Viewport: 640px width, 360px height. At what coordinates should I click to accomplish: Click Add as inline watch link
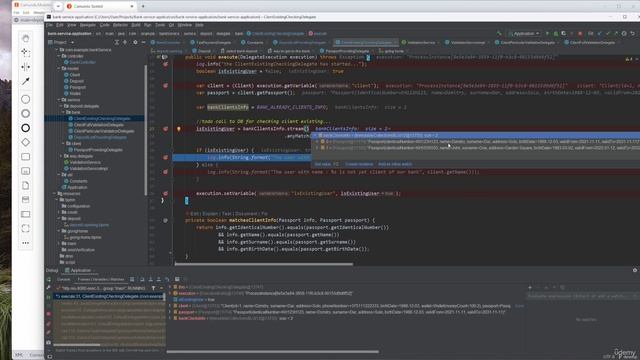click(x=395, y=164)
